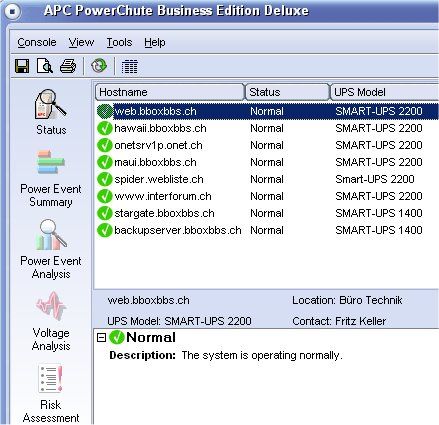This screenshot has width=439, height=425.
Task: Select the hawaii.bboxbbs.ch host row
Action: coord(267,128)
